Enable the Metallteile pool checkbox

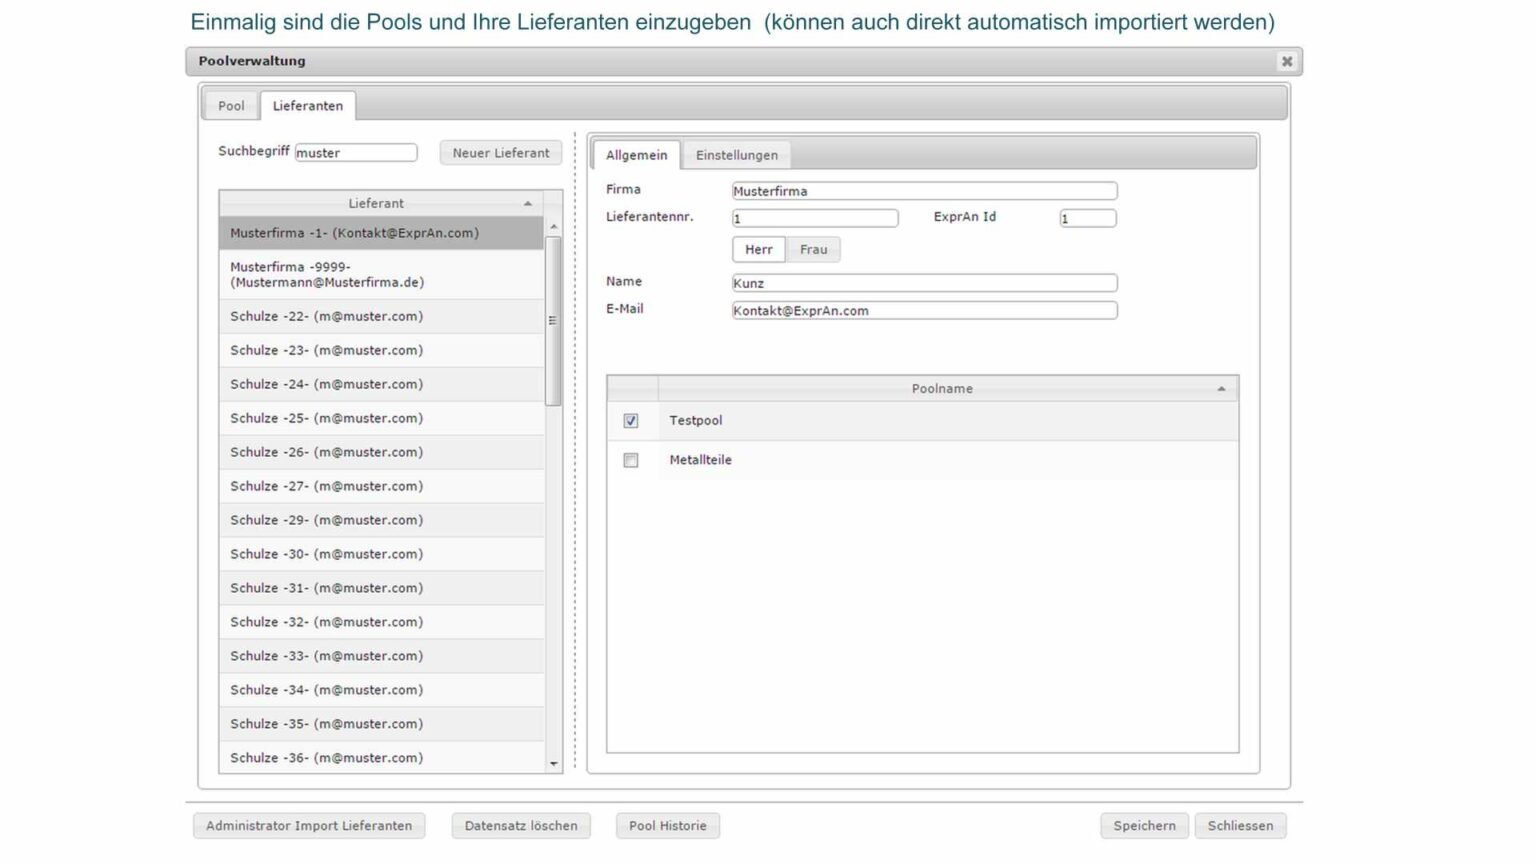(x=631, y=460)
